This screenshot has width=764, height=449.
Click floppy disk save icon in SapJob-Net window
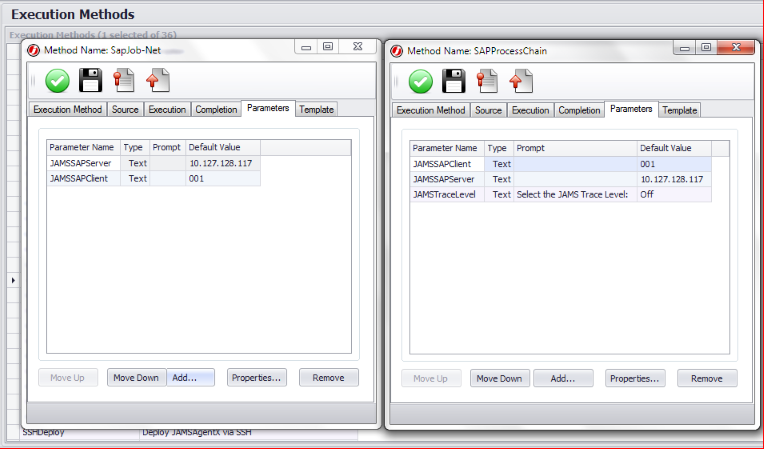coord(91,80)
